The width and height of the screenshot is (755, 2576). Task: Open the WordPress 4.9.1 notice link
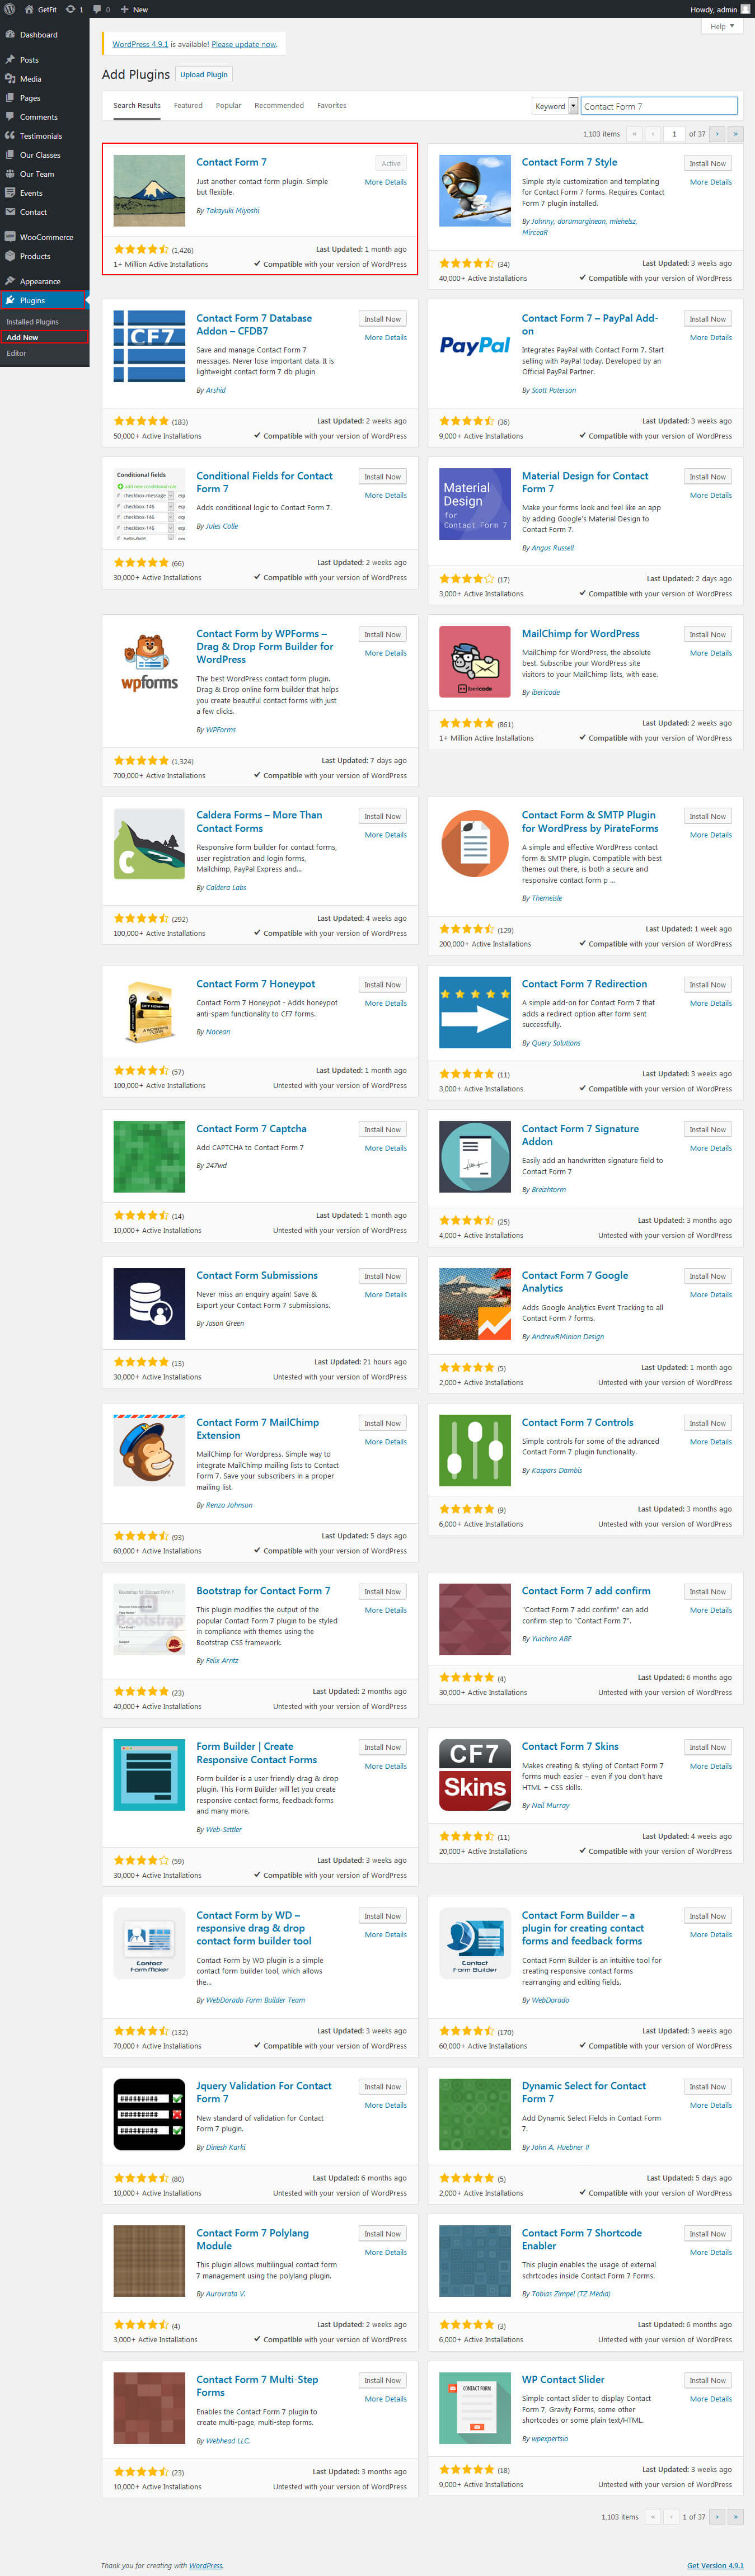click(140, 44)
